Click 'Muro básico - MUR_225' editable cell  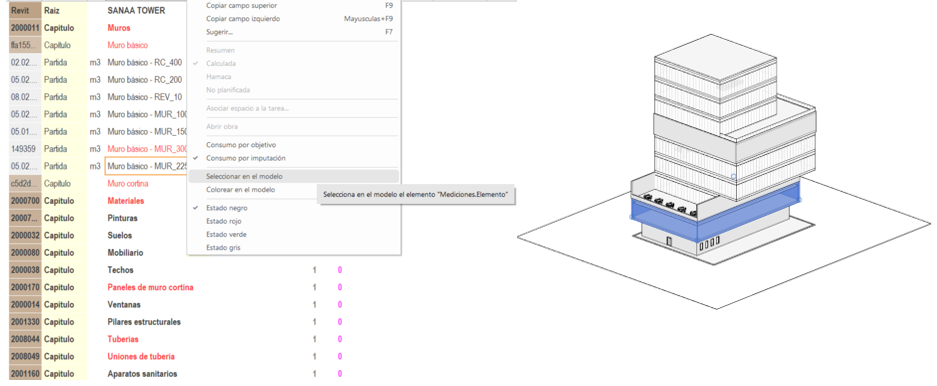tap(146, 166)
